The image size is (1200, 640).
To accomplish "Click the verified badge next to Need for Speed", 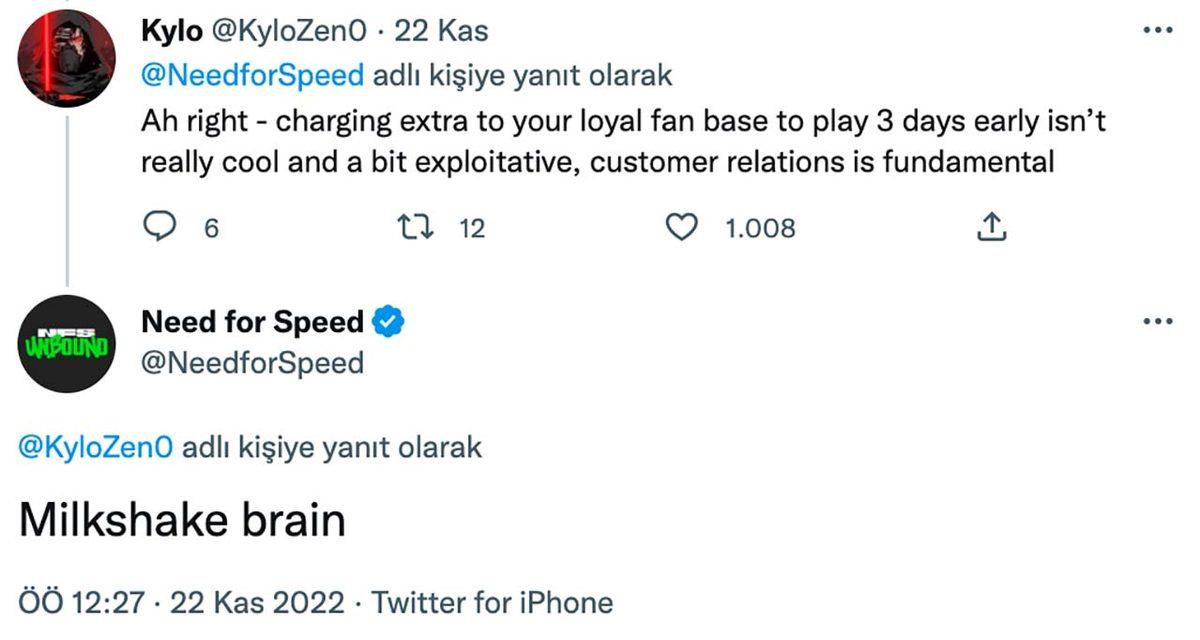I will tap(388, 320).
